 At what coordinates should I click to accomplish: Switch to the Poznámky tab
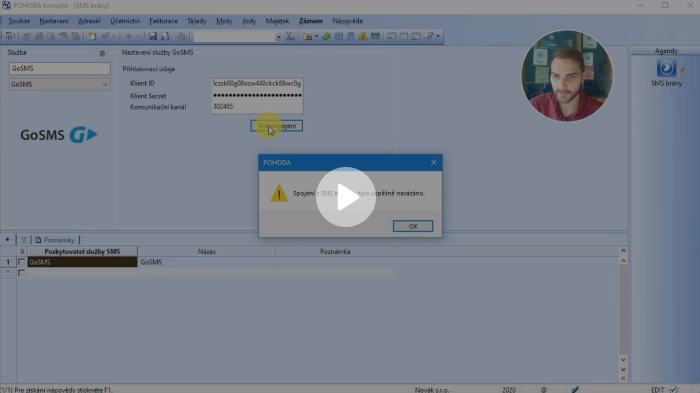point(55,240)
